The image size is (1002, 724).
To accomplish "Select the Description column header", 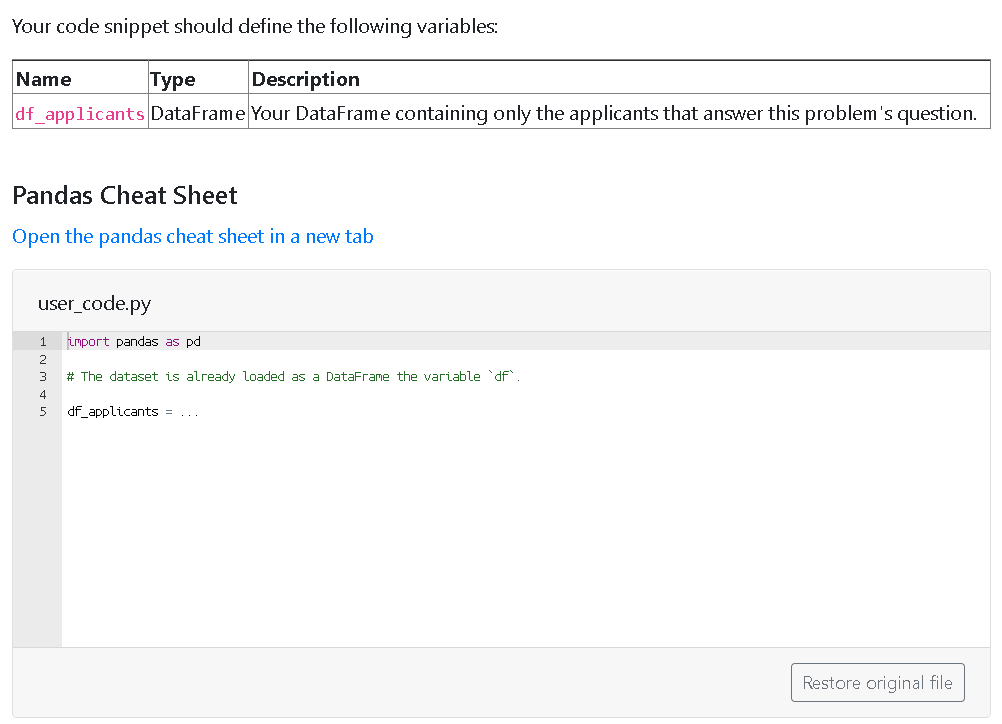I will tap(306, 78).
